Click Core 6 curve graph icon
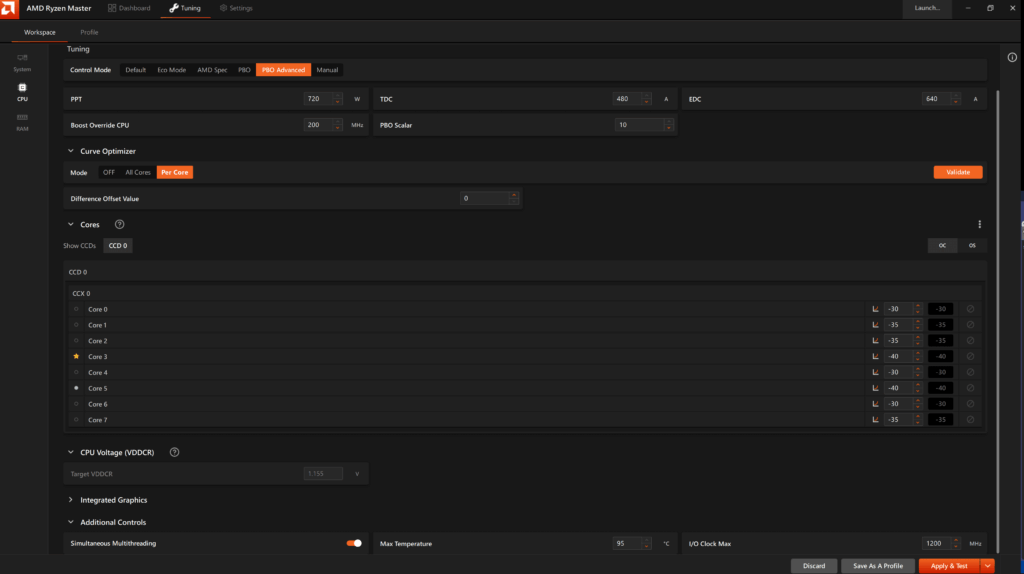 coord(875,404)
